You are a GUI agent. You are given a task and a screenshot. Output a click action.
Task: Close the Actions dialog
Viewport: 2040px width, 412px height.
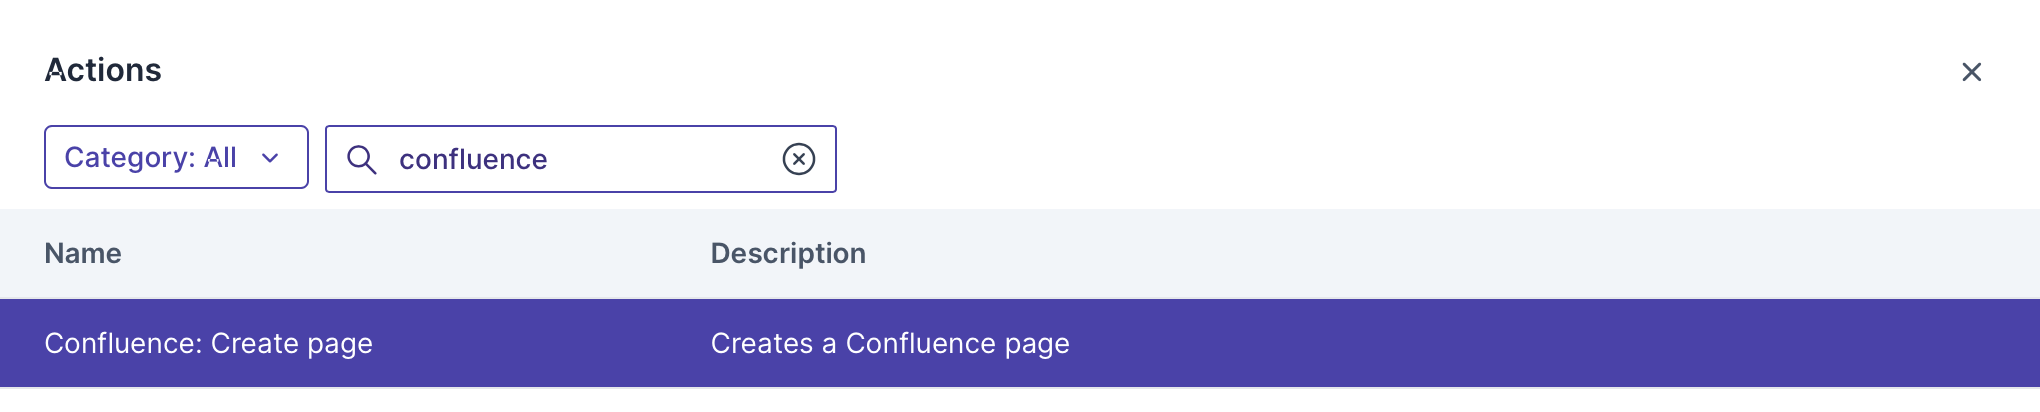pyautogui.click(x=1971, y=72)
